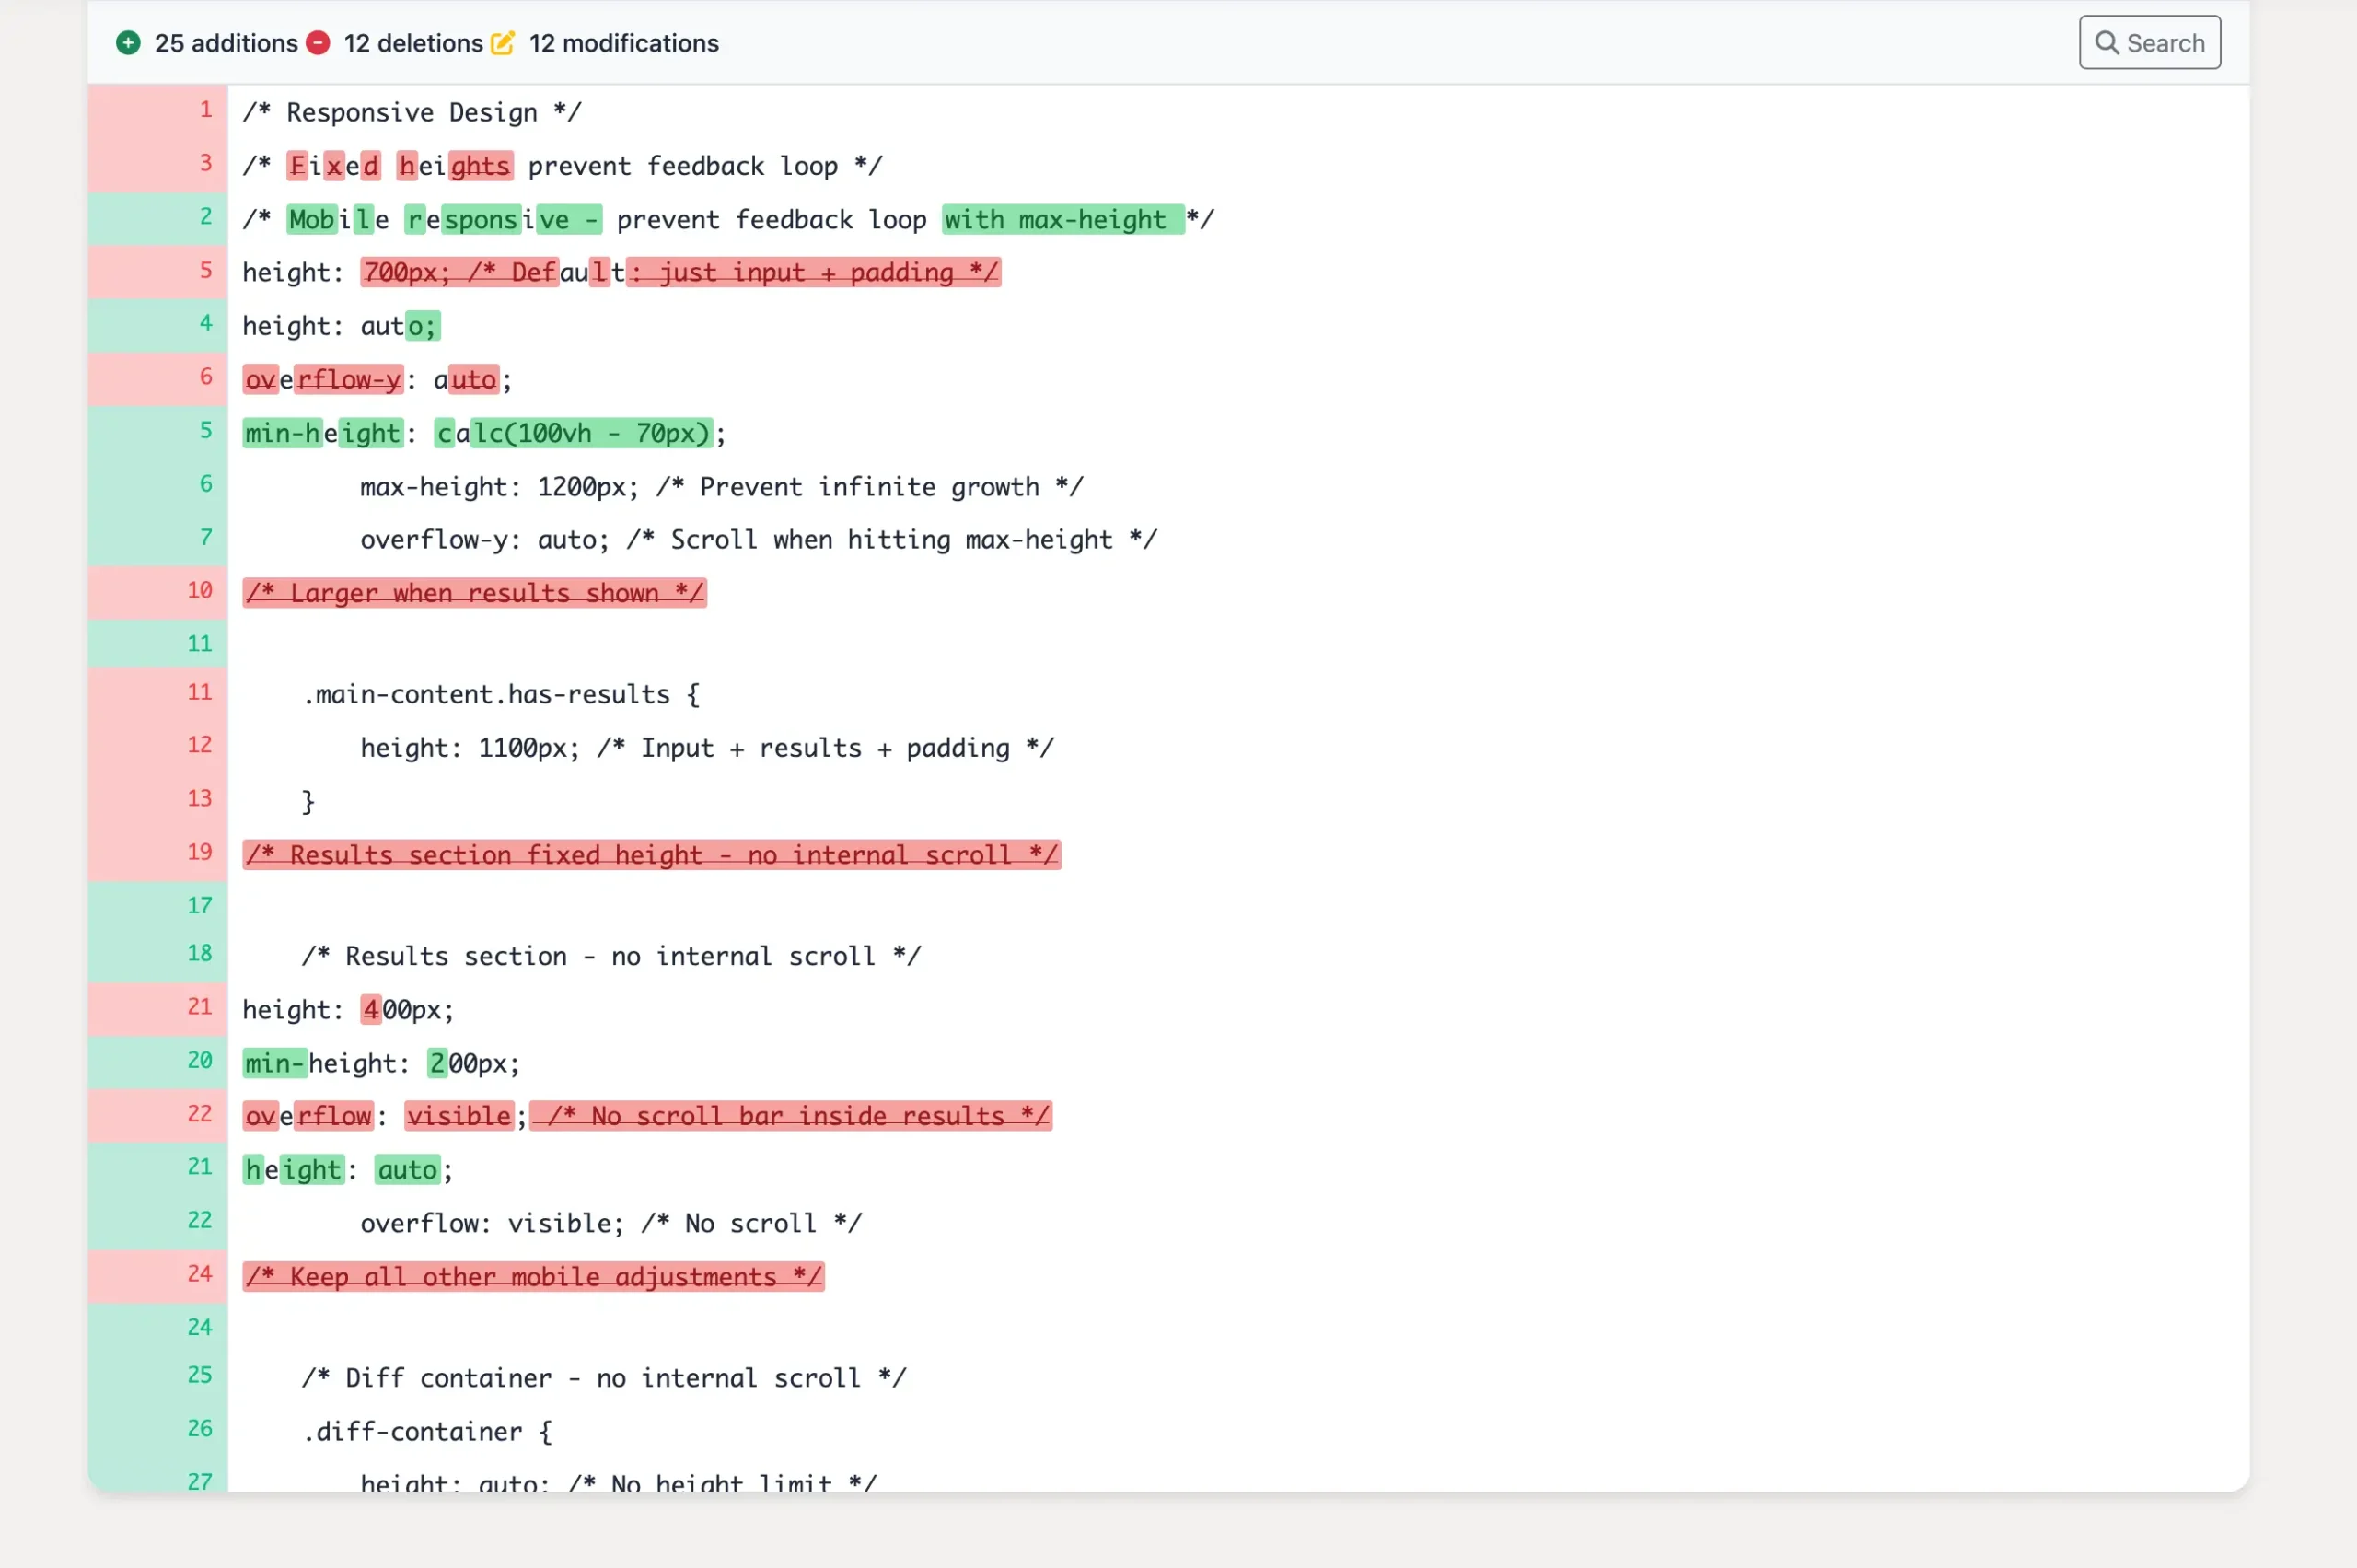Open the Search box
This screenshot has width=2357, height=1568.
tap(2149, 43)
